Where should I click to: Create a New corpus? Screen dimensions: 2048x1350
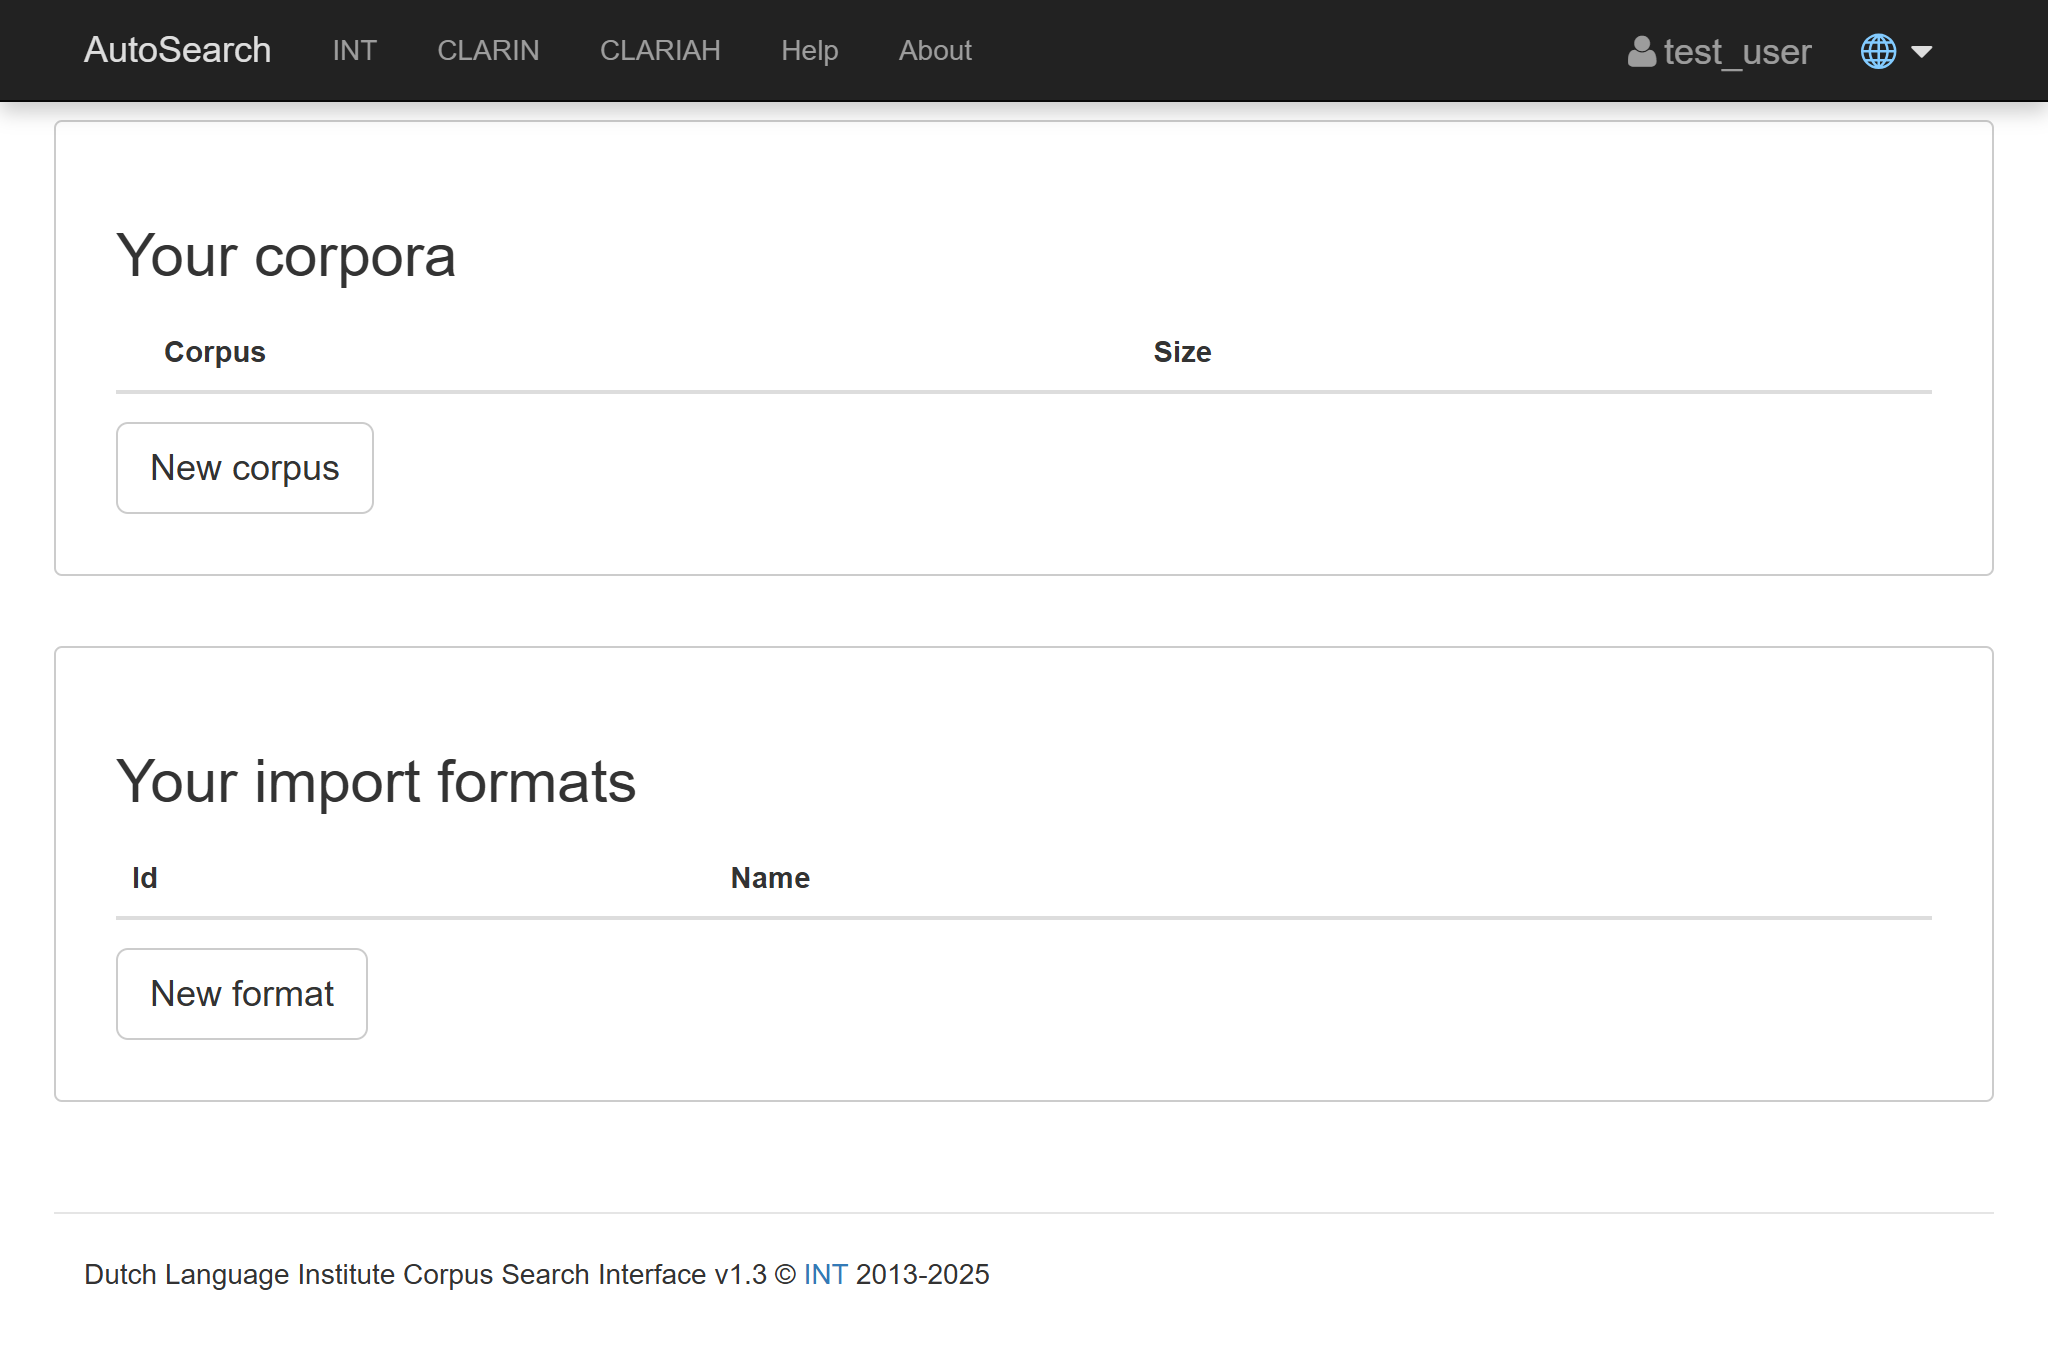pos(245,468)
